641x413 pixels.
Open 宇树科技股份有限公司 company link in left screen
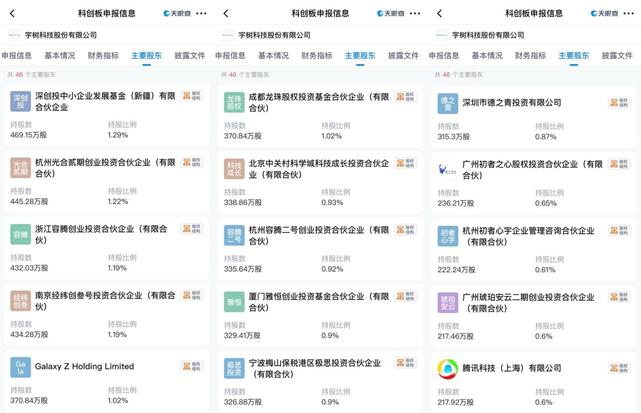click(x=61, y=36)
